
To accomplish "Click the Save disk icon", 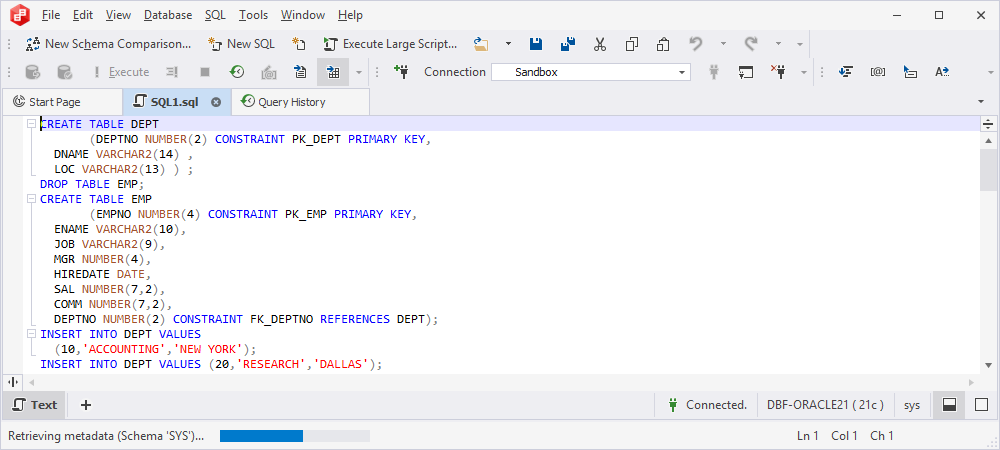I will click(x=536, y=44).
